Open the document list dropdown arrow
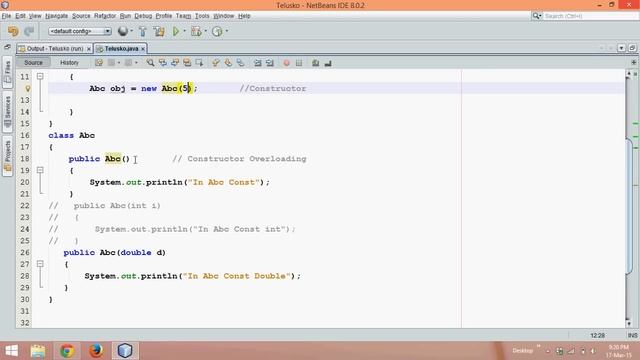640x360 pixels. pyautogui.click(x=621, y=48)
